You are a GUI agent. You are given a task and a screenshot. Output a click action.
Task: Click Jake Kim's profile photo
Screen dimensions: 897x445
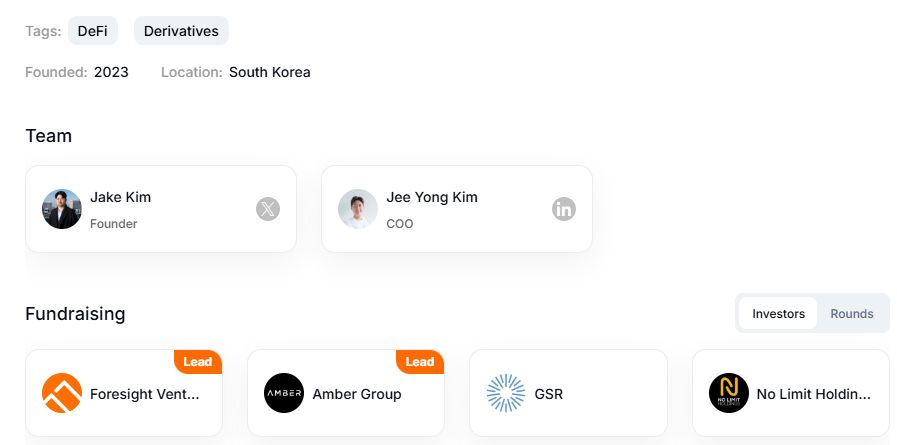pyautogui.click(x=62, y=209)
